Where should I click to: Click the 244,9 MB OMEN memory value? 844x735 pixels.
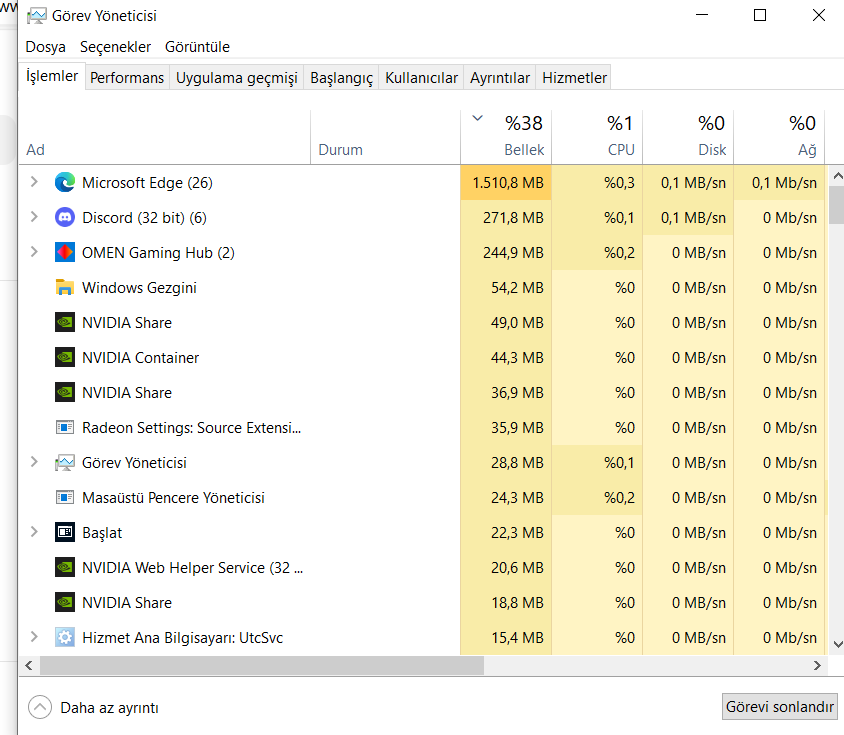(x=513, y=253)
